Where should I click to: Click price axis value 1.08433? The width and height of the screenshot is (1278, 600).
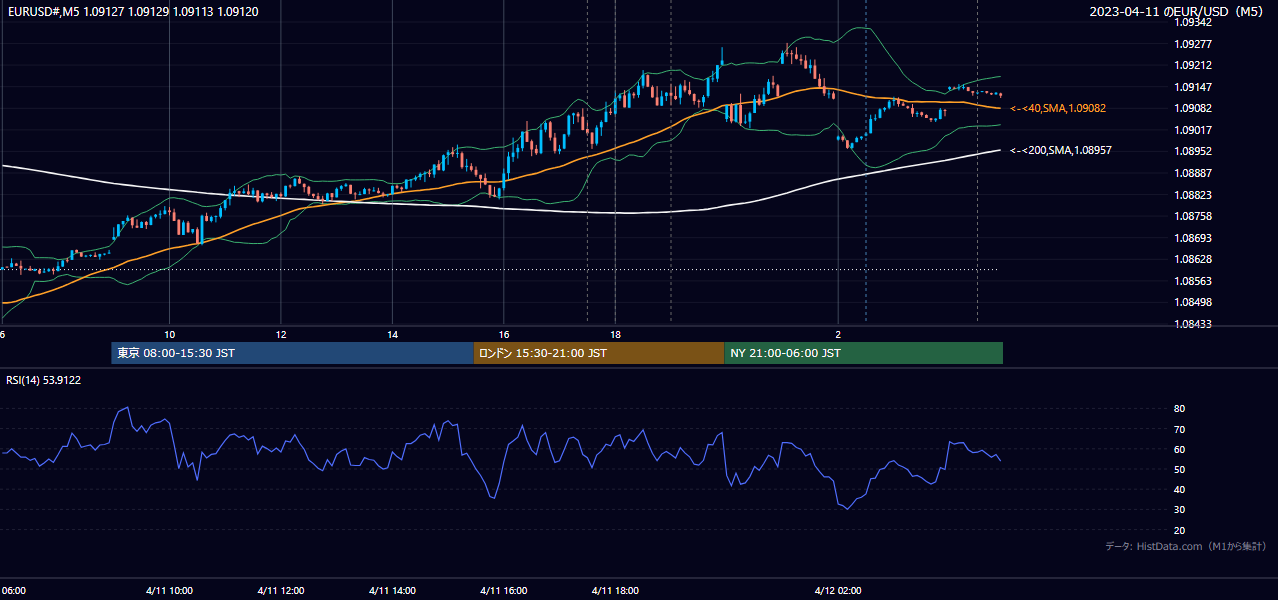point(1193,324)
